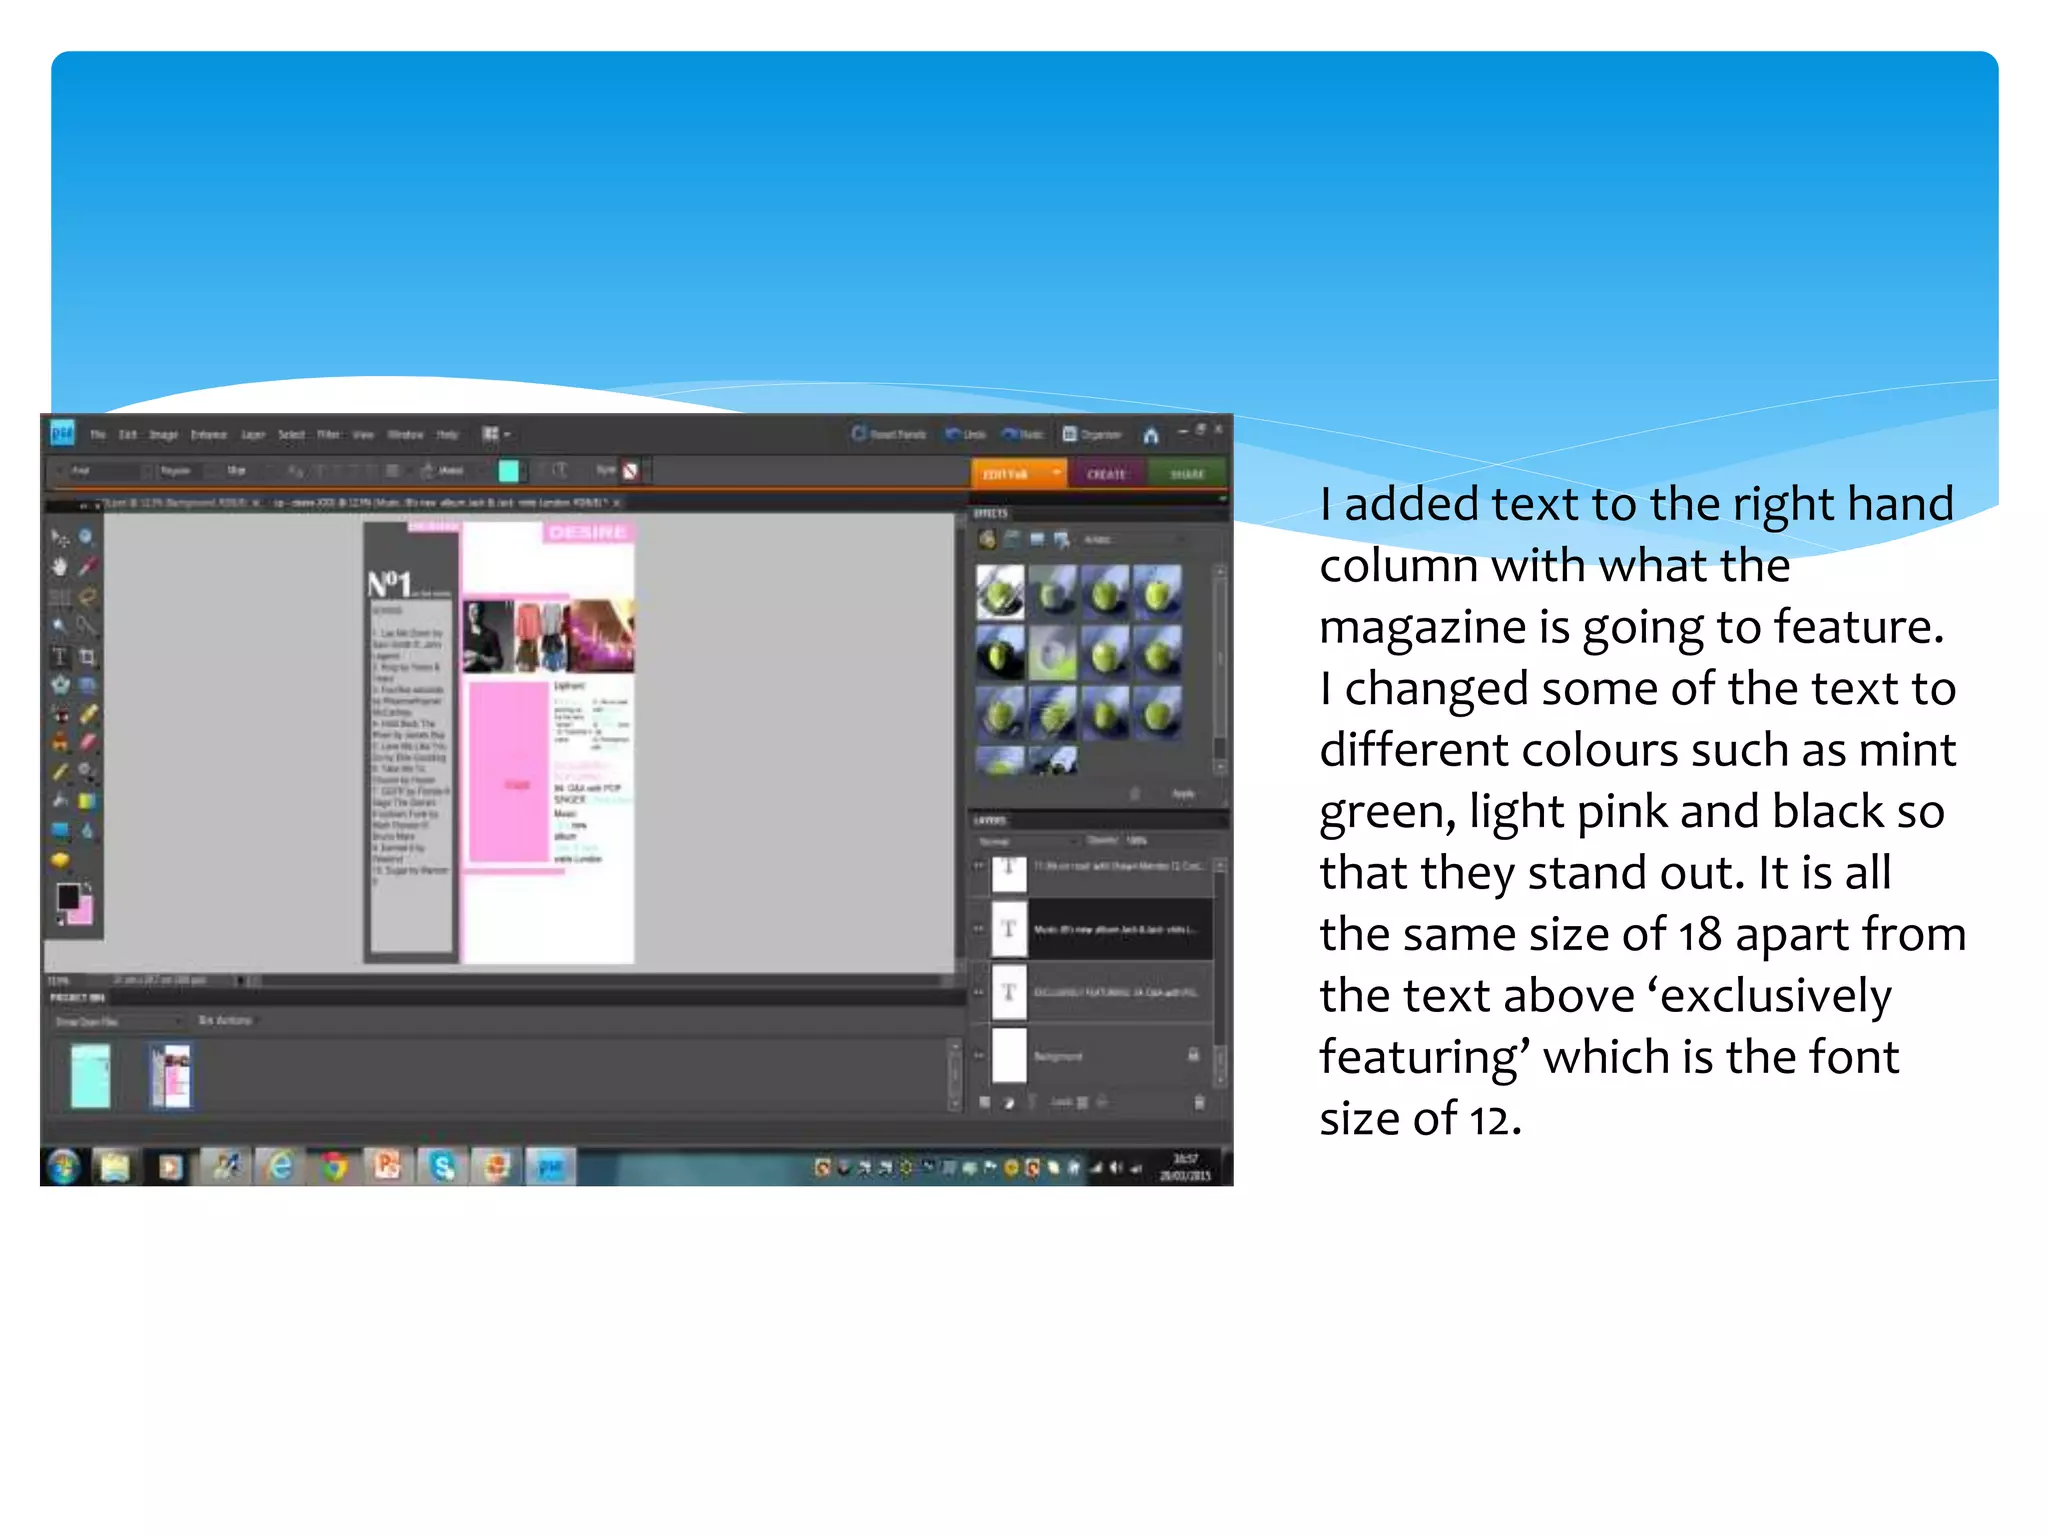Click the Undo button
This screenshot has height=1536, width=2048.
pos(966,434)
